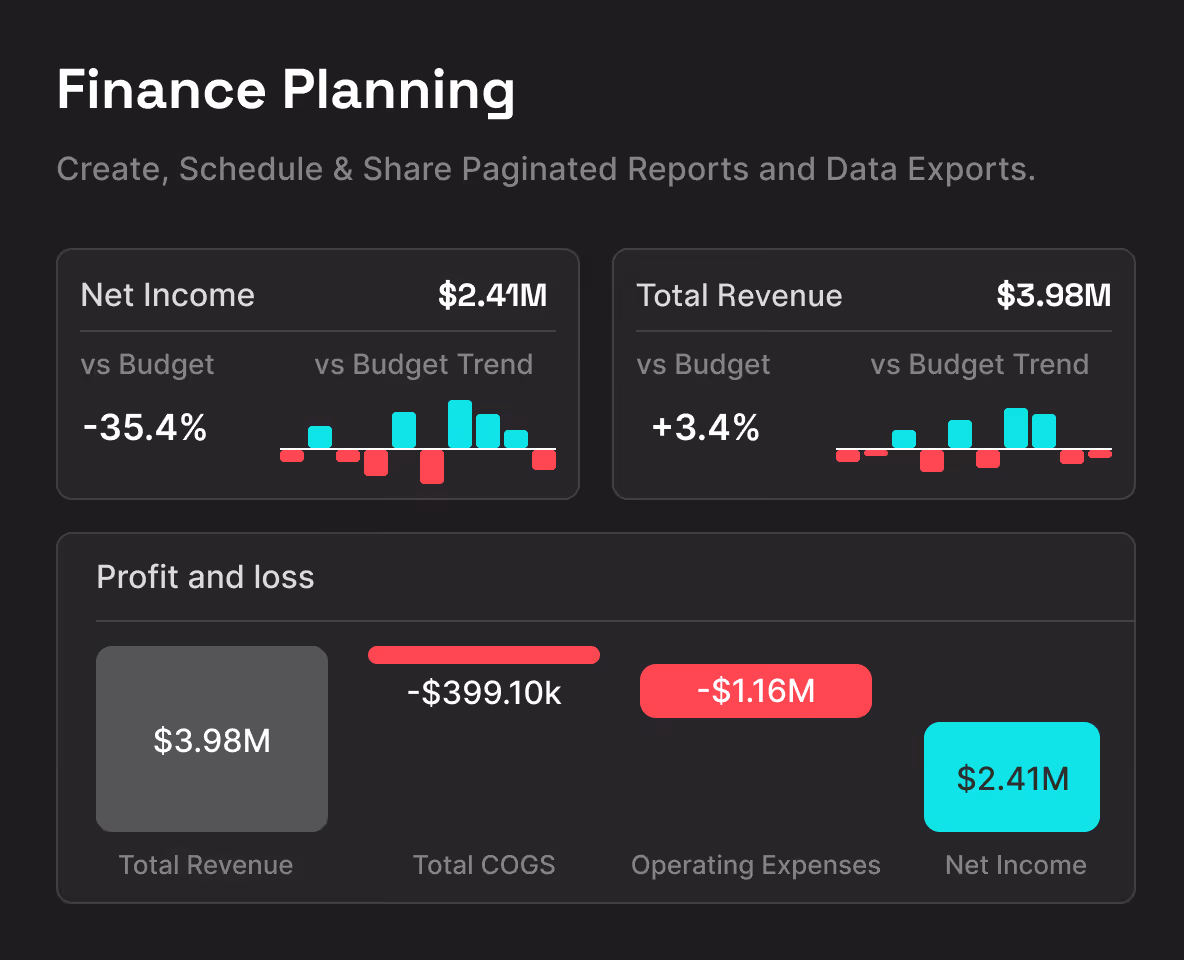Click the Total Revenue card title

[x=739, y=295]
